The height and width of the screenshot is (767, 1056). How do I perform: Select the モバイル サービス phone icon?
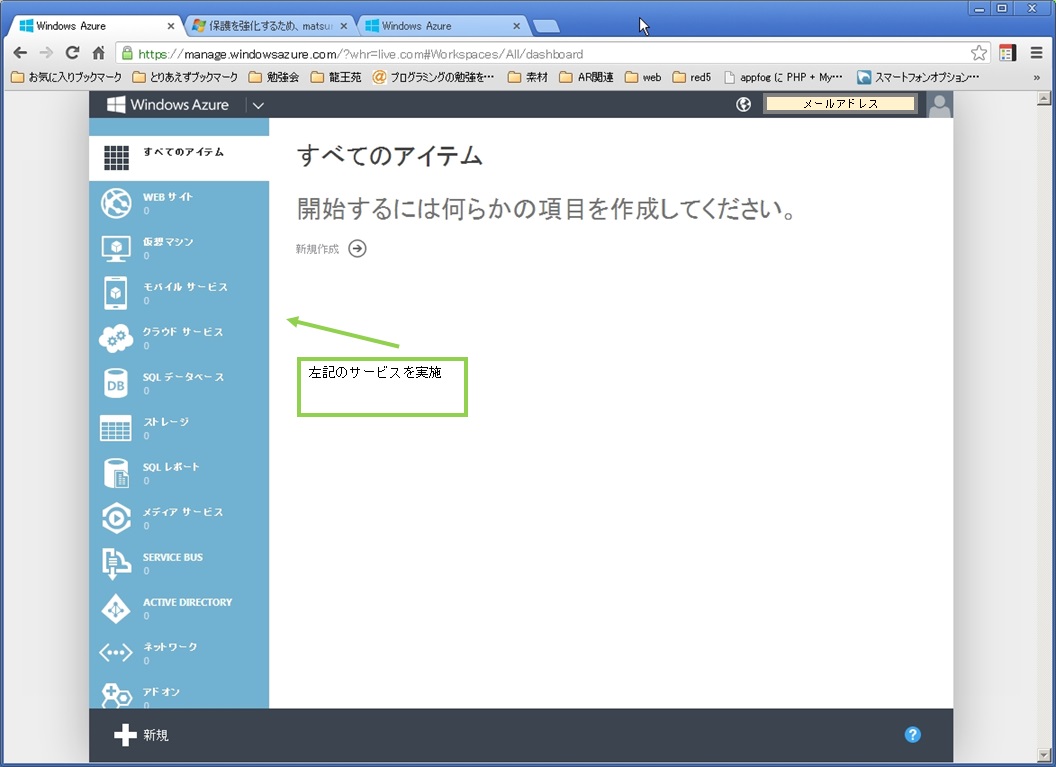coord(116,293)
